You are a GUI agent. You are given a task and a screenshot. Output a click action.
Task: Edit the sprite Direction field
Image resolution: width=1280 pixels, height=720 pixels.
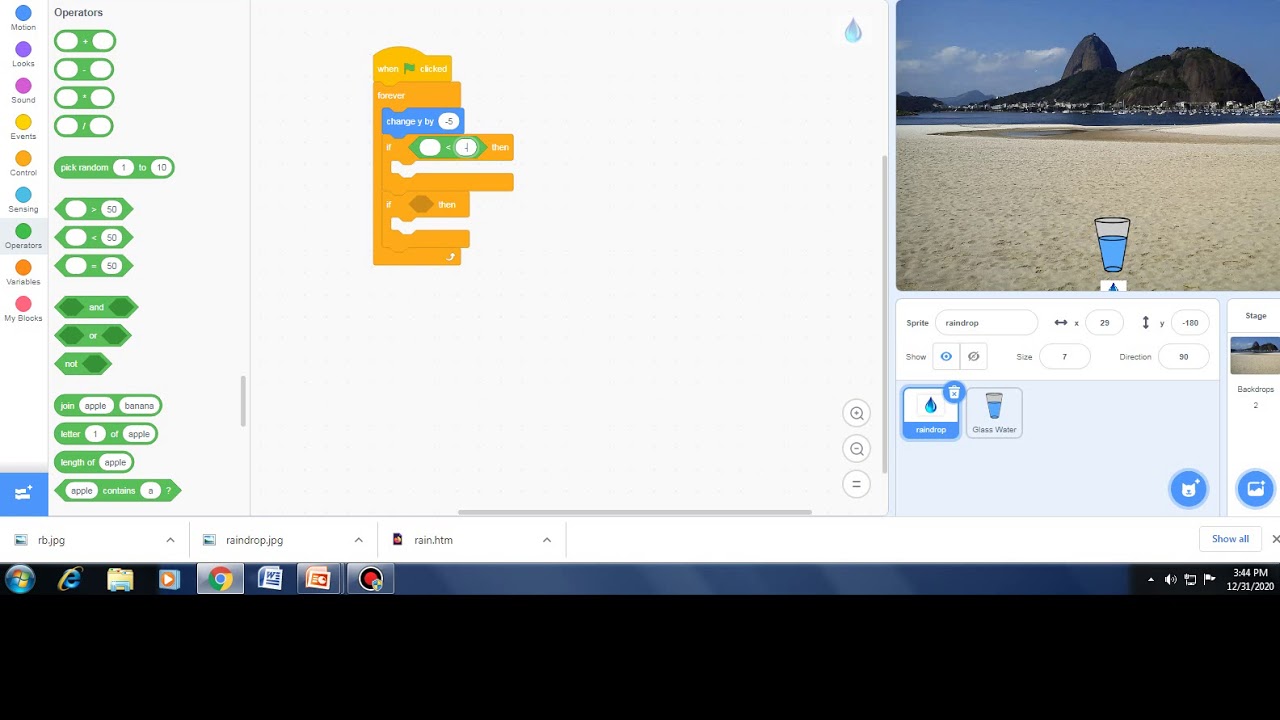(1183, 357)
